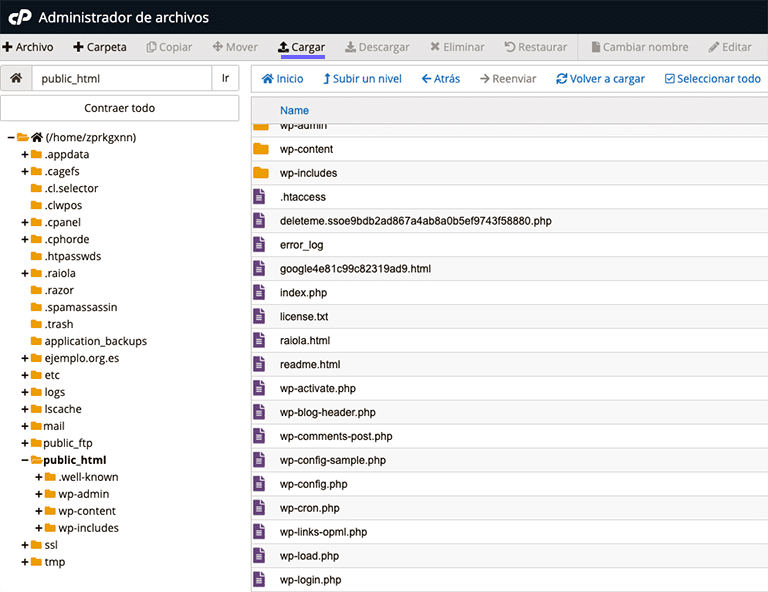The width and height of the screenshot is (768, 592).
Task: Click the .cl.selector folder icon in tree
Action: [x=36, y=188]
